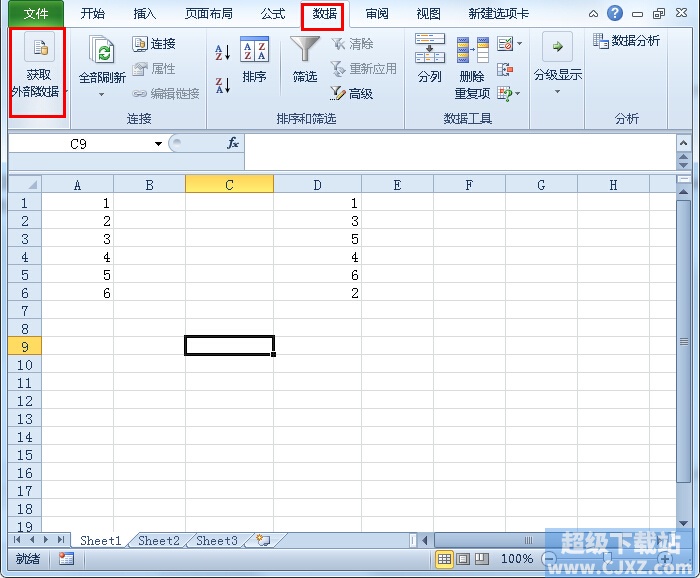Open Connections (连接) in the ribbon

tap(154, 44)
